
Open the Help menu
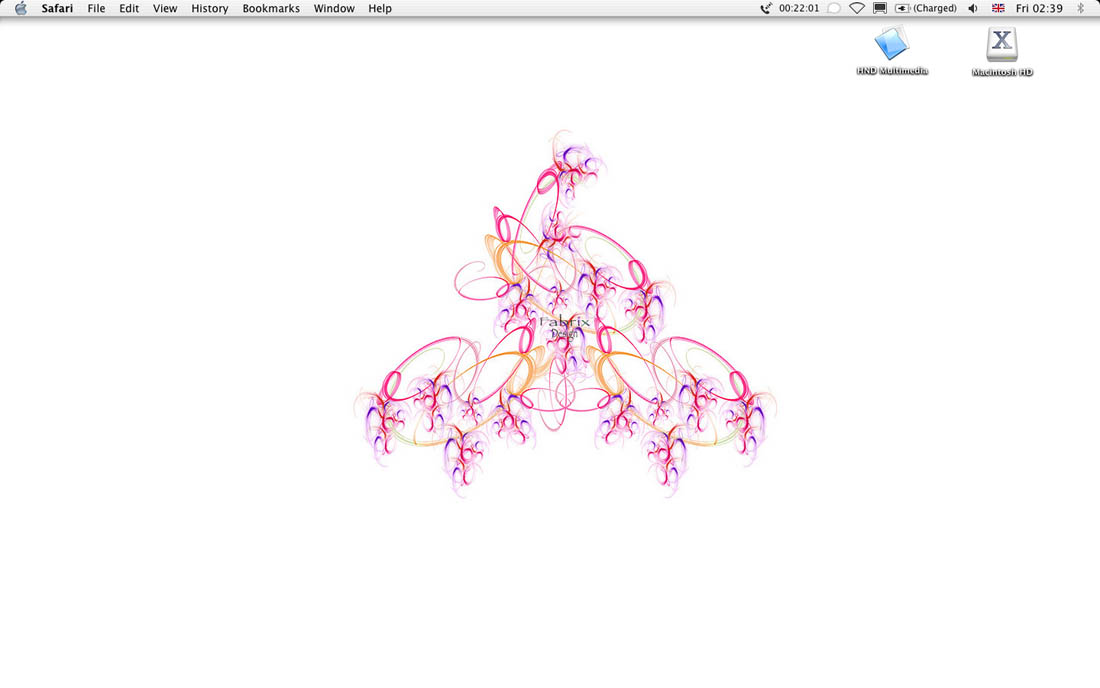point(380,8)
